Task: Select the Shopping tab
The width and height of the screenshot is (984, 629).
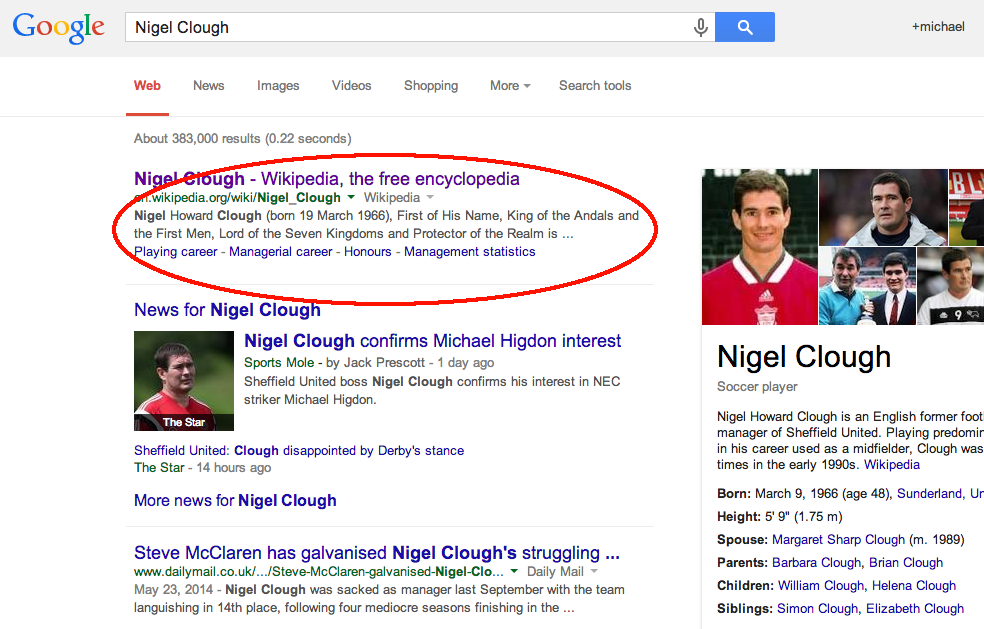Action: click(431, 85)
